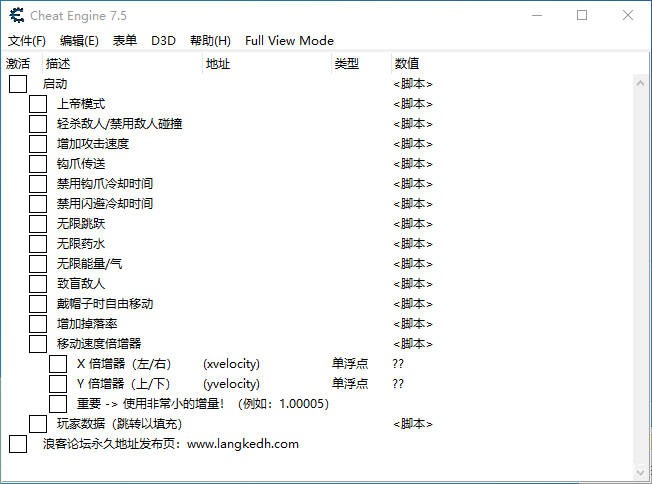
Task: Click the <脚本> value of 玩家数据
Action: click(413, 423)
